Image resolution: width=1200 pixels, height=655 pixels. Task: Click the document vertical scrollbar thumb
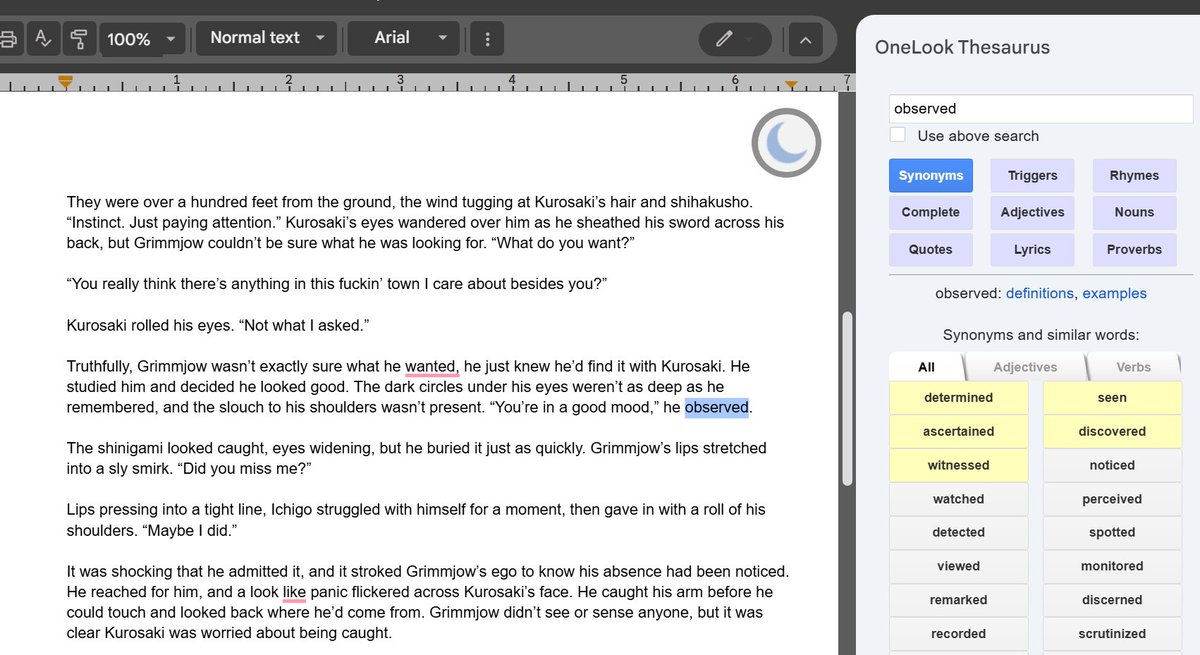tap(847, 398)
